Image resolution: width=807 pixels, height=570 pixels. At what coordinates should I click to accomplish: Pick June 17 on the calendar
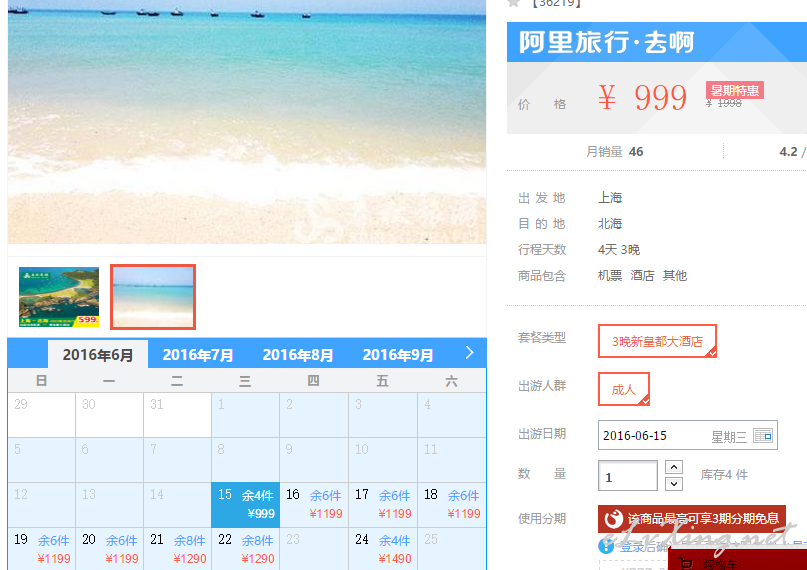click(x=383, y=505)
